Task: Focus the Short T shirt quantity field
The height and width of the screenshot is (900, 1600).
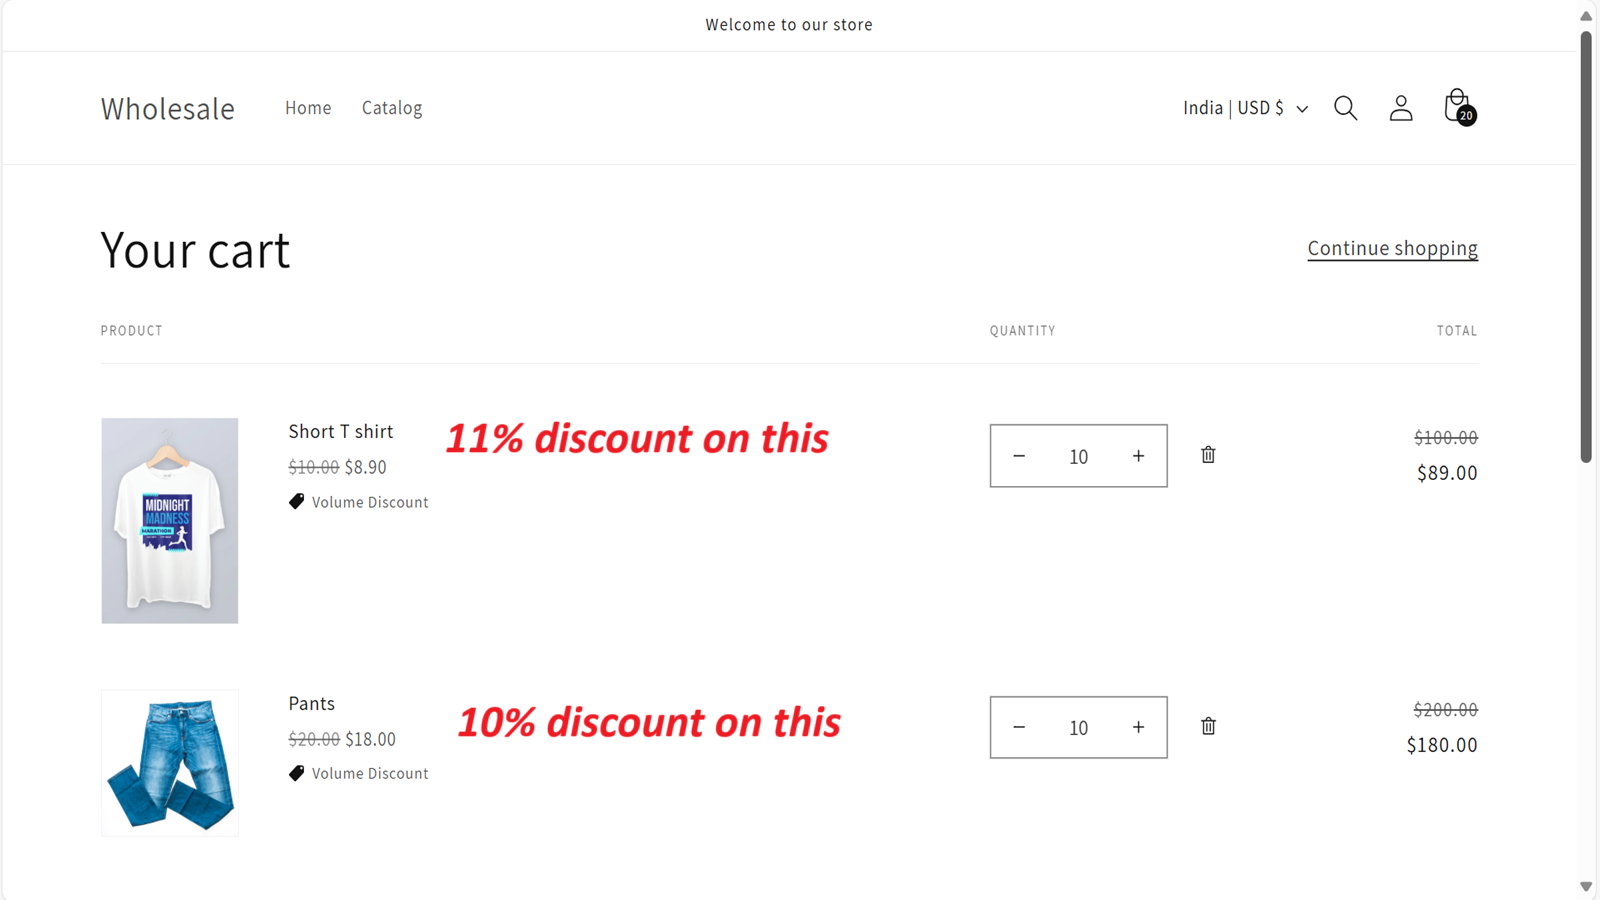Action: pyautogui.click(x=1078, y=456)
